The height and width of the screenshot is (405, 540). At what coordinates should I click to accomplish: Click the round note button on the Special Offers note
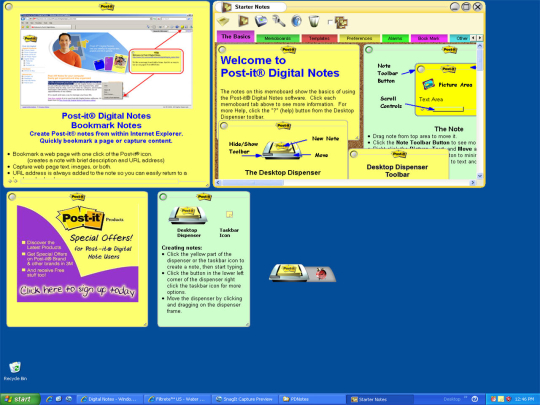12,197
